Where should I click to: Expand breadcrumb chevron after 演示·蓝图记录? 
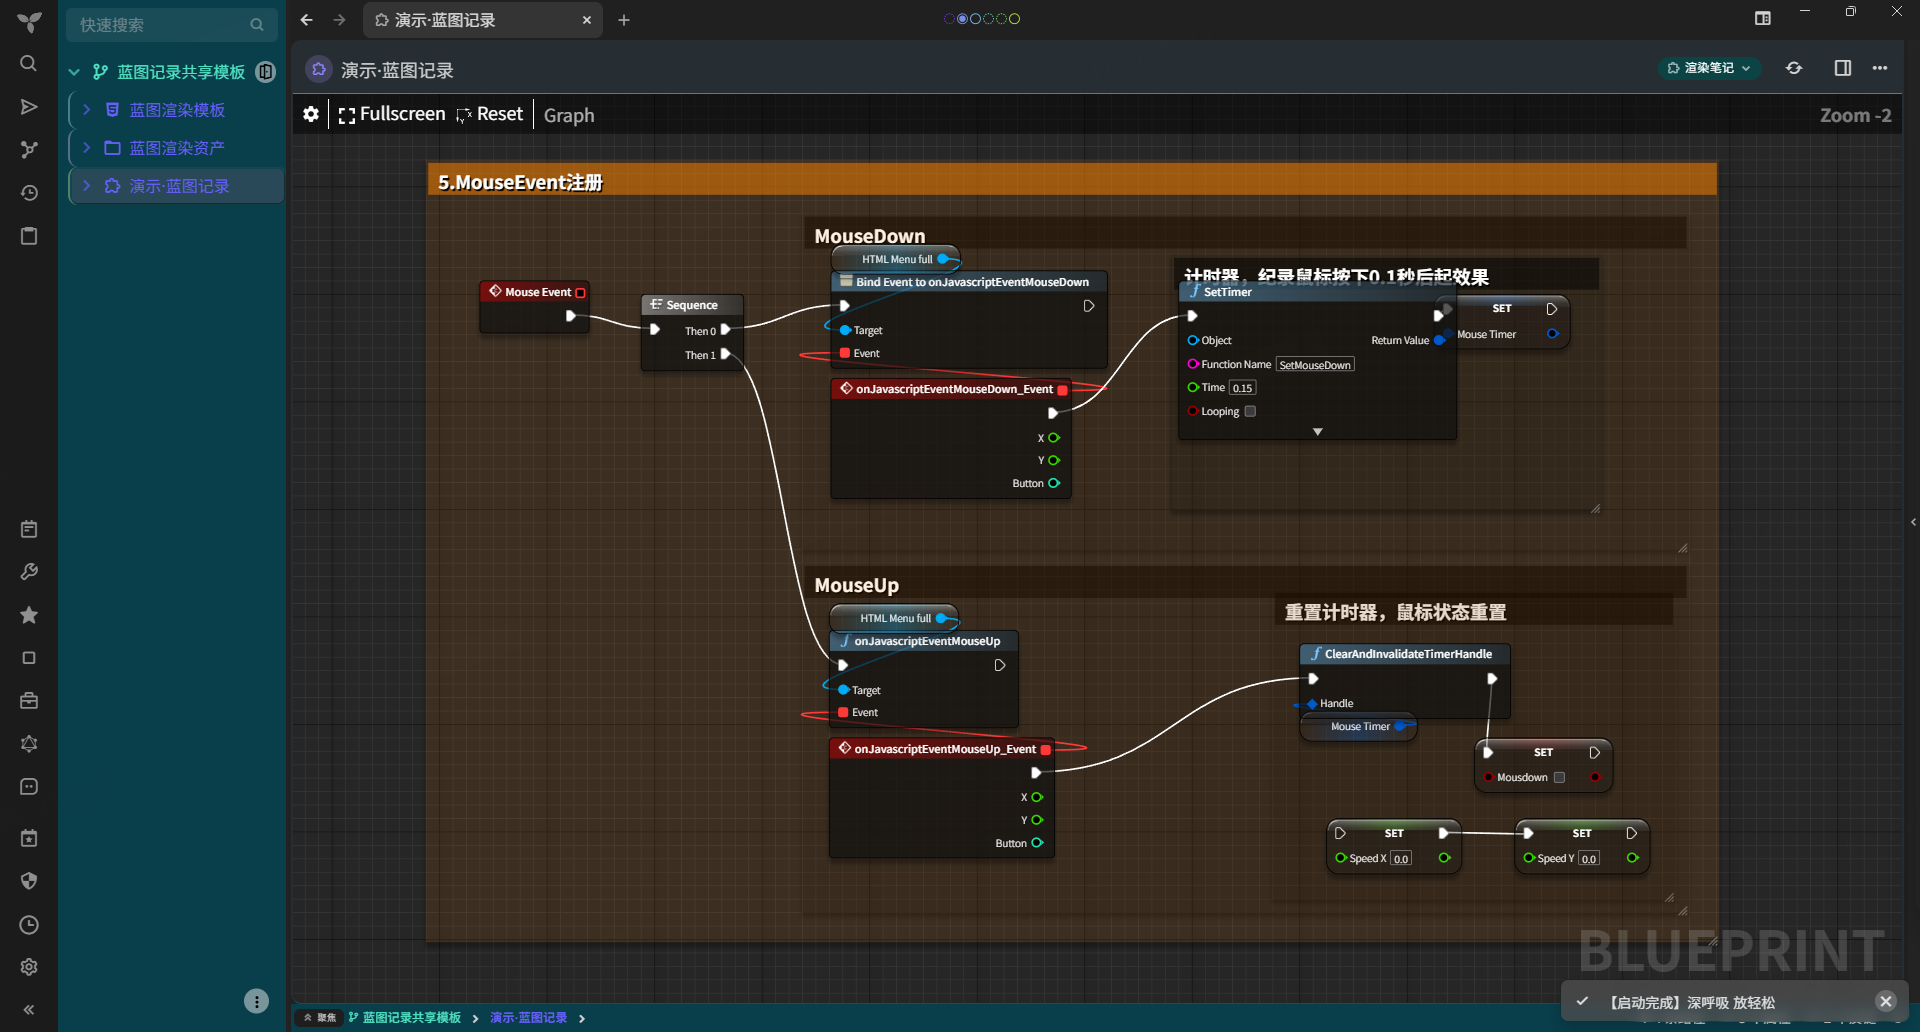coord(581,1018)
